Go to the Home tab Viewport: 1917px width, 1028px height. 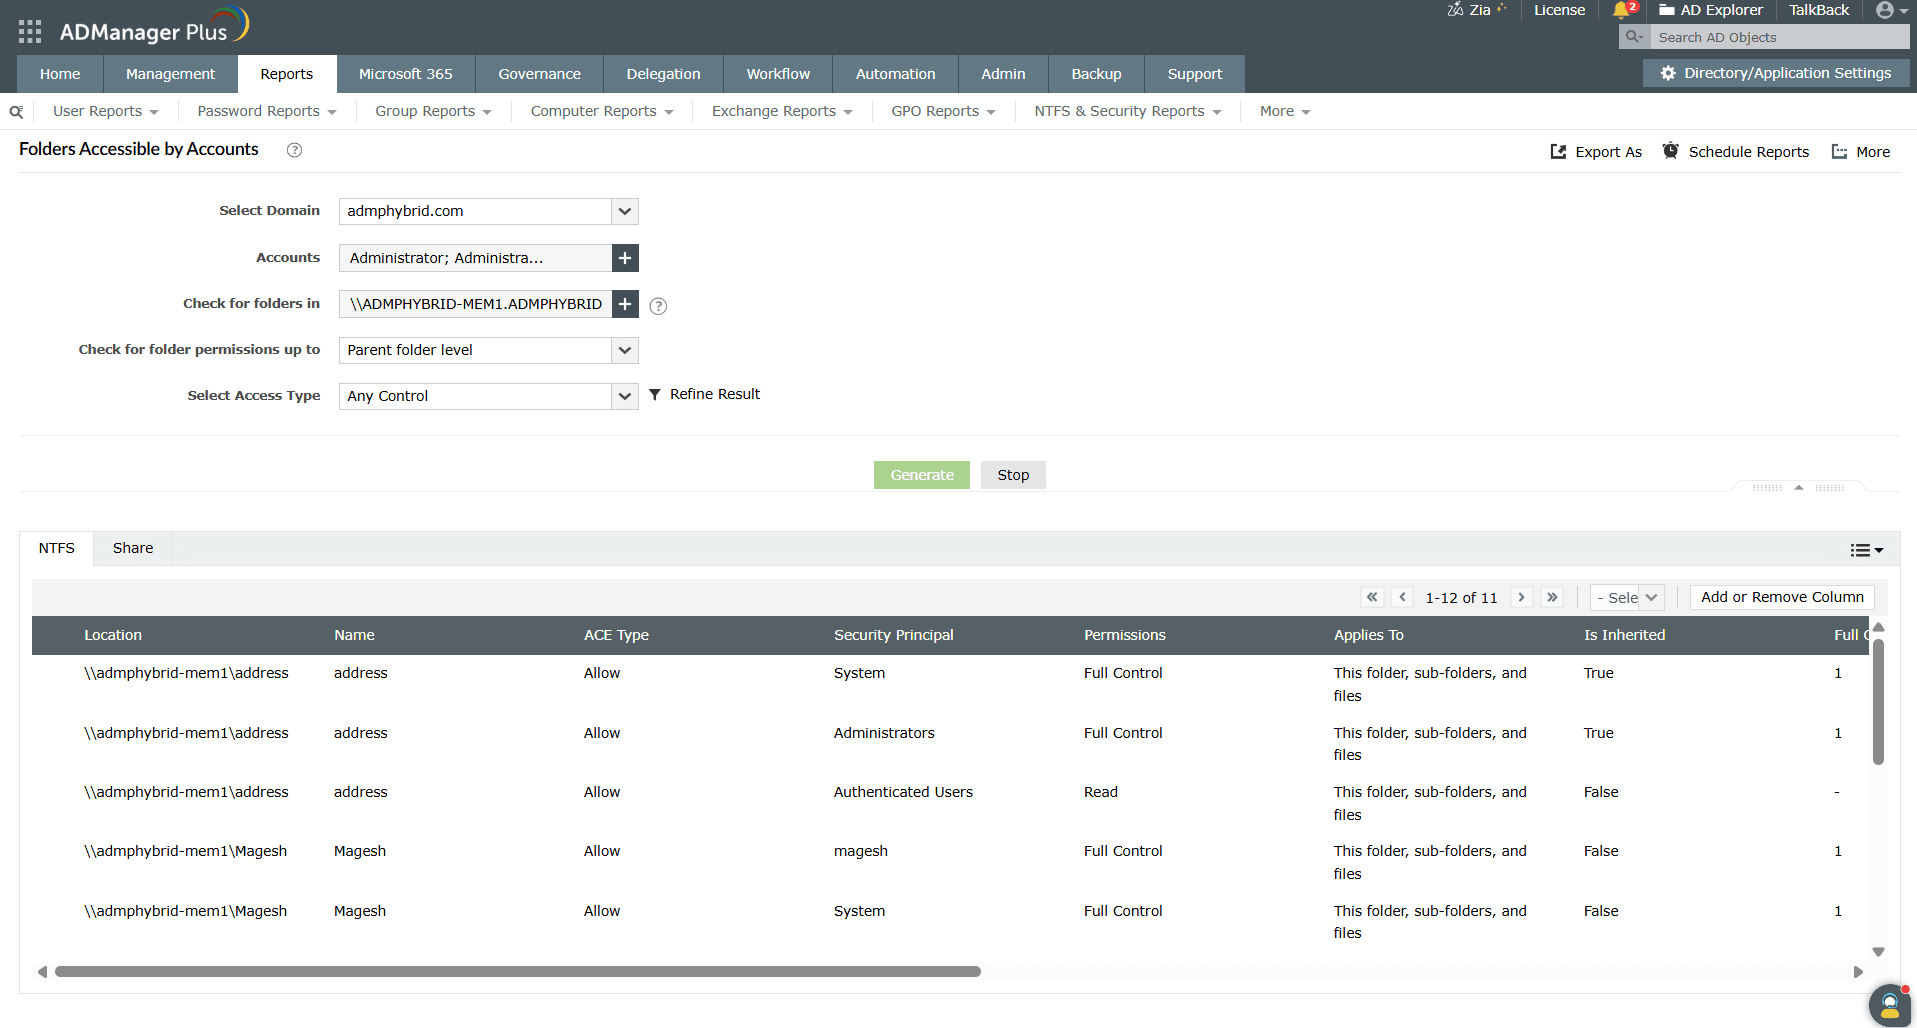(60, 74)
